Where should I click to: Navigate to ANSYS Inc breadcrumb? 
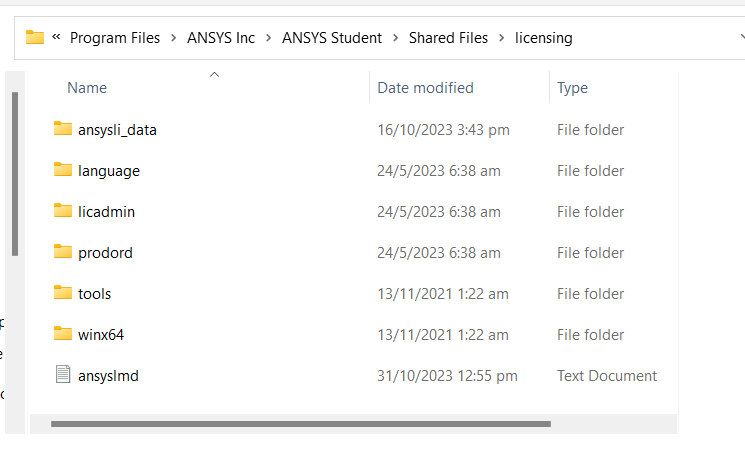coord(221,38)
